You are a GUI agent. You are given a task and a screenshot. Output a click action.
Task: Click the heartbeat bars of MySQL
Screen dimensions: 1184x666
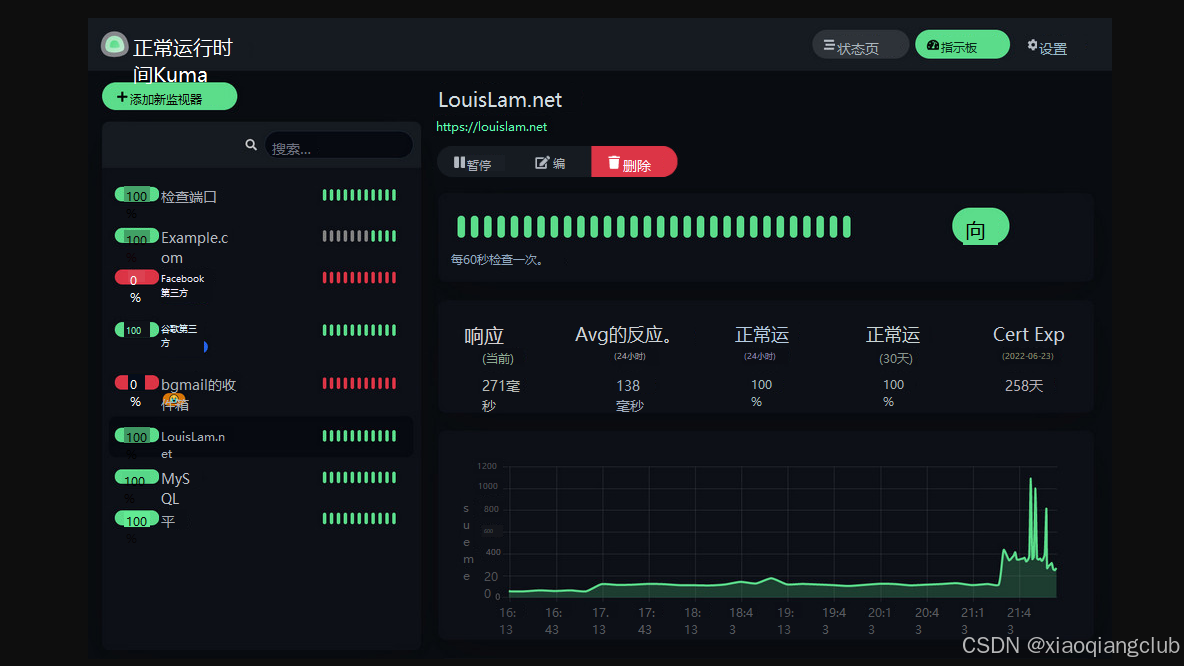click(359, 477)
